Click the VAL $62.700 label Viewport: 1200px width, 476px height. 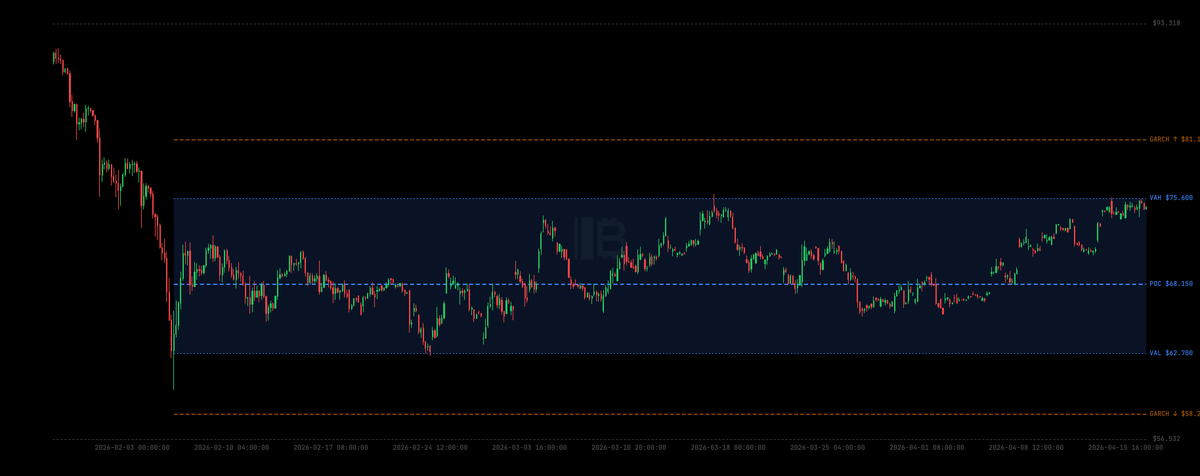[1171, 353]
